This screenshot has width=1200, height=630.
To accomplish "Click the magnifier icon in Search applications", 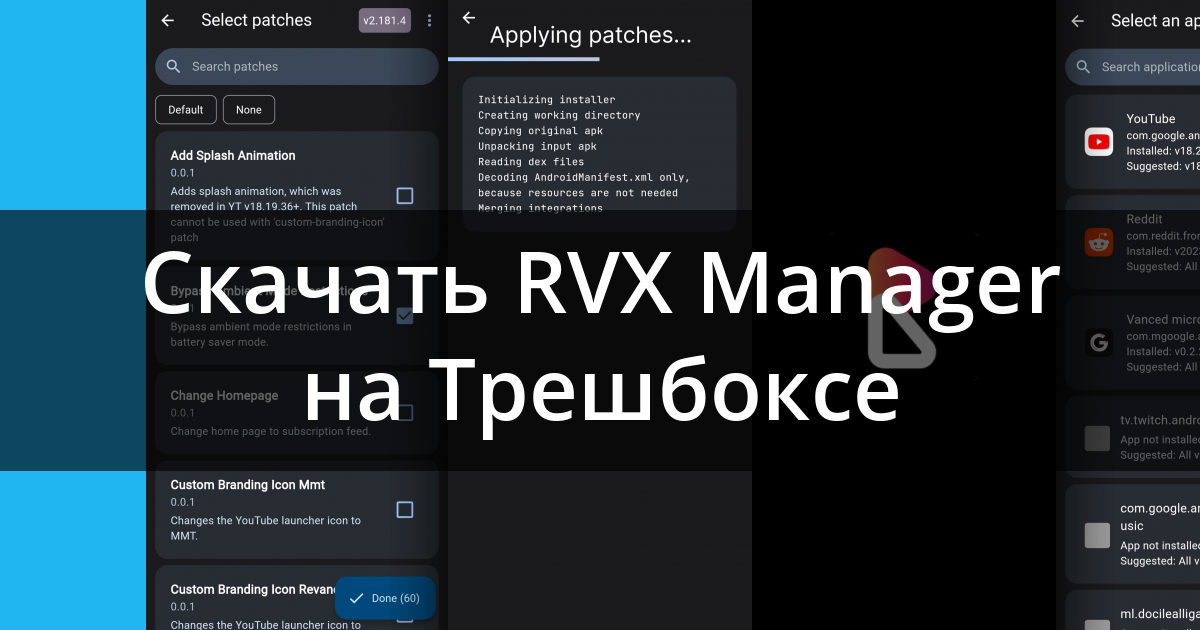I will [x=1083, y=67].
